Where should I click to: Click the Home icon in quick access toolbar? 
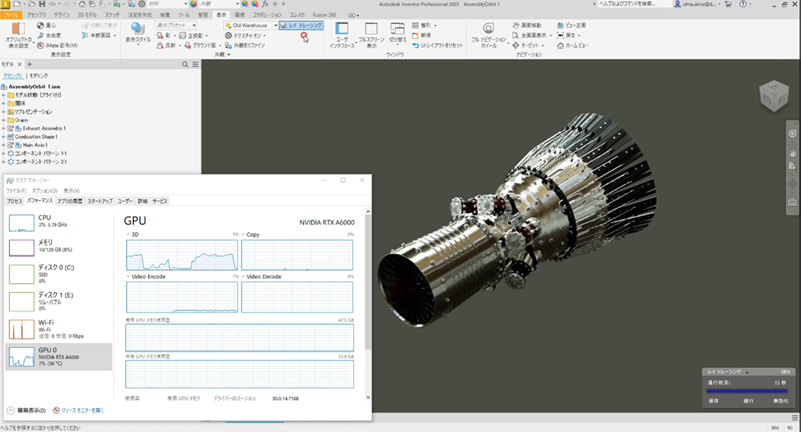pyautogui.click(x=82, y=4)
